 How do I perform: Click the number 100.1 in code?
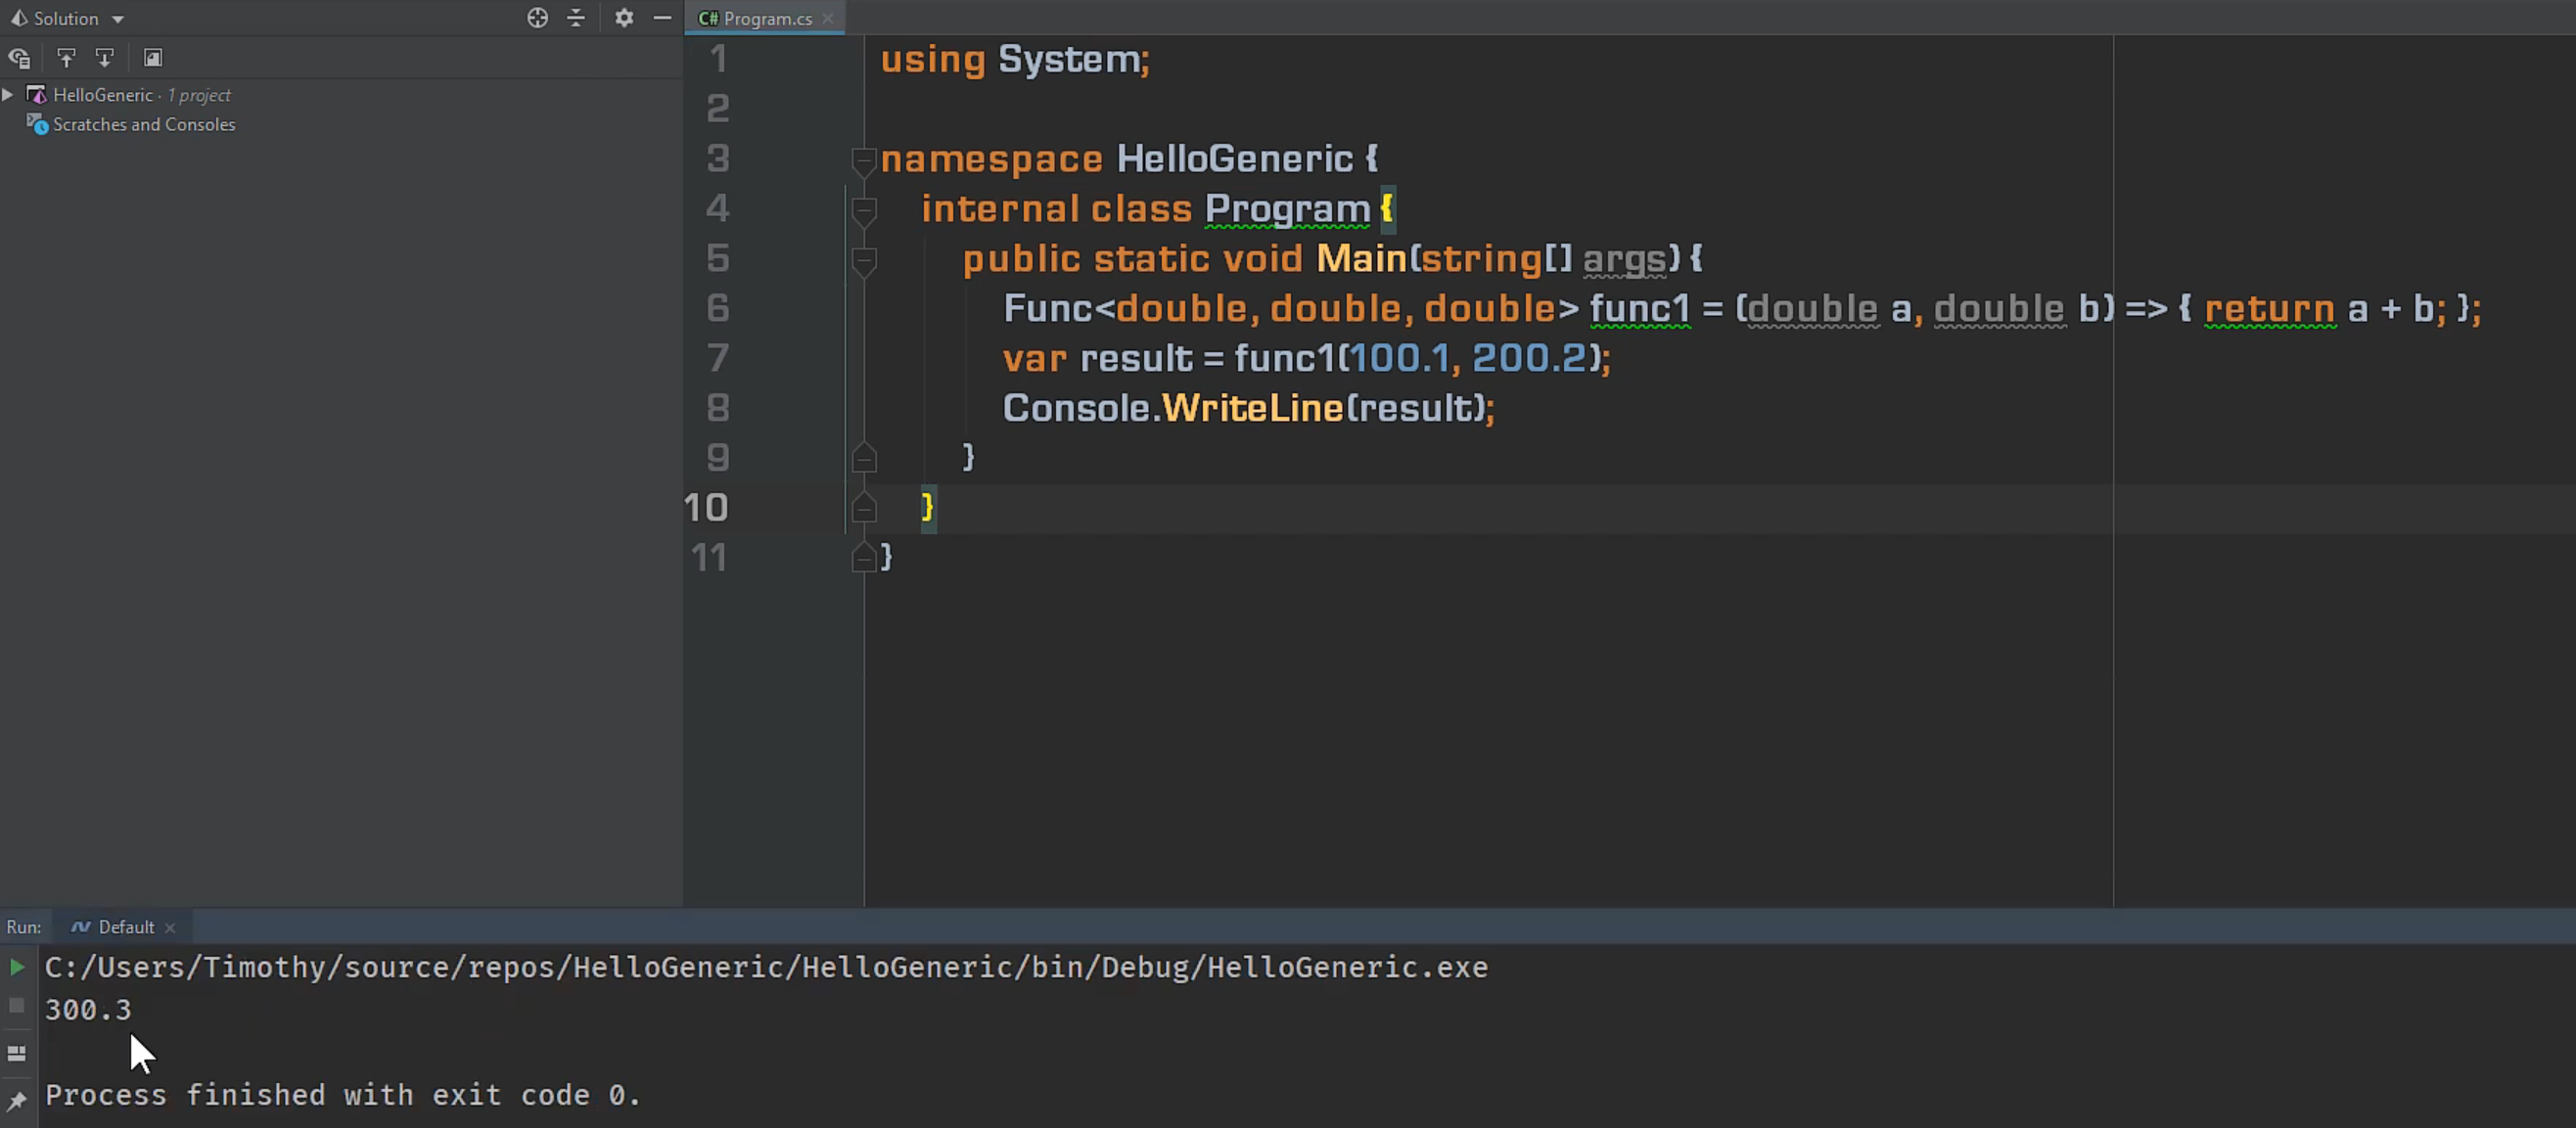[1399, 358]
